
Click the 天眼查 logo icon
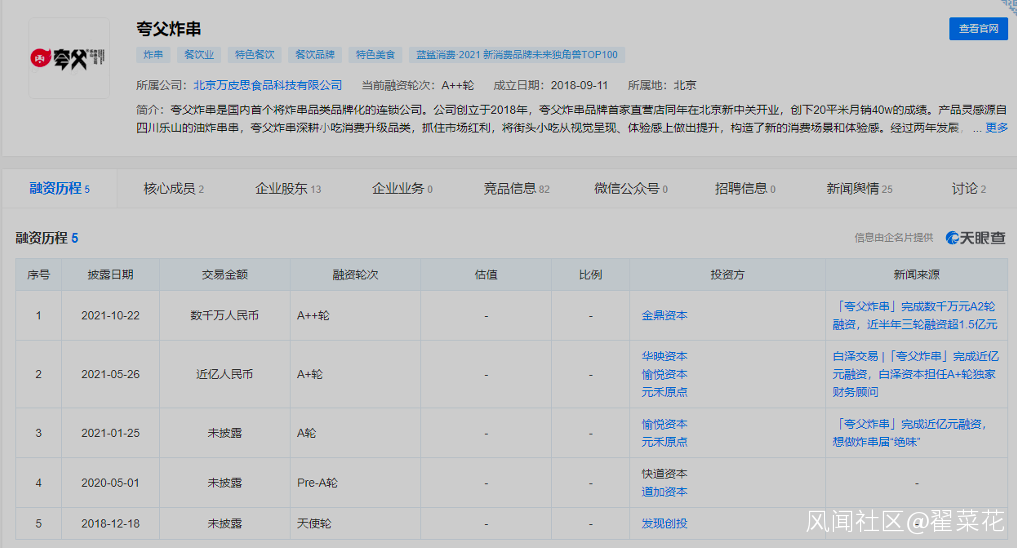[x=975, y=238]
